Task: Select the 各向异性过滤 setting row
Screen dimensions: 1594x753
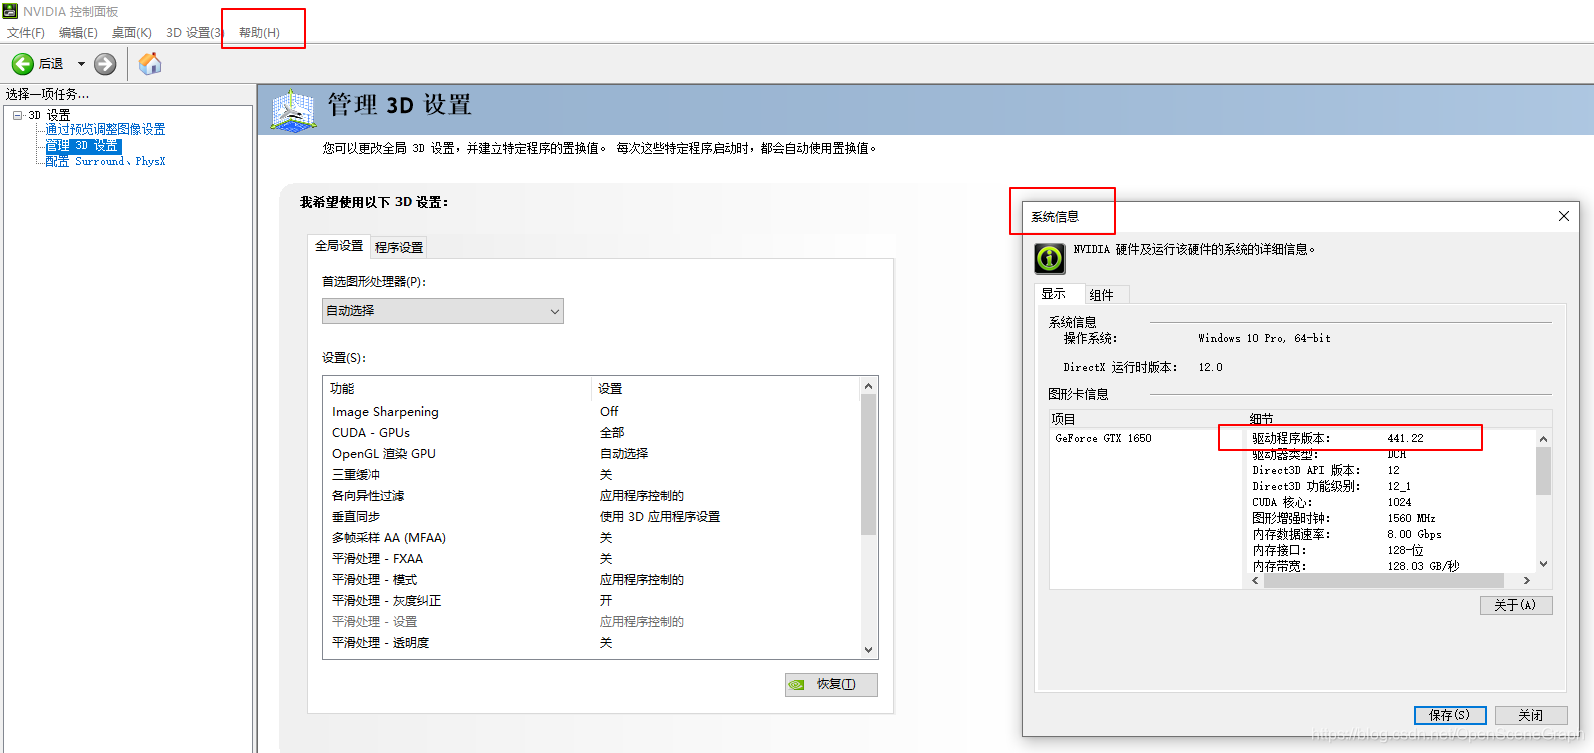Action: 591,496
